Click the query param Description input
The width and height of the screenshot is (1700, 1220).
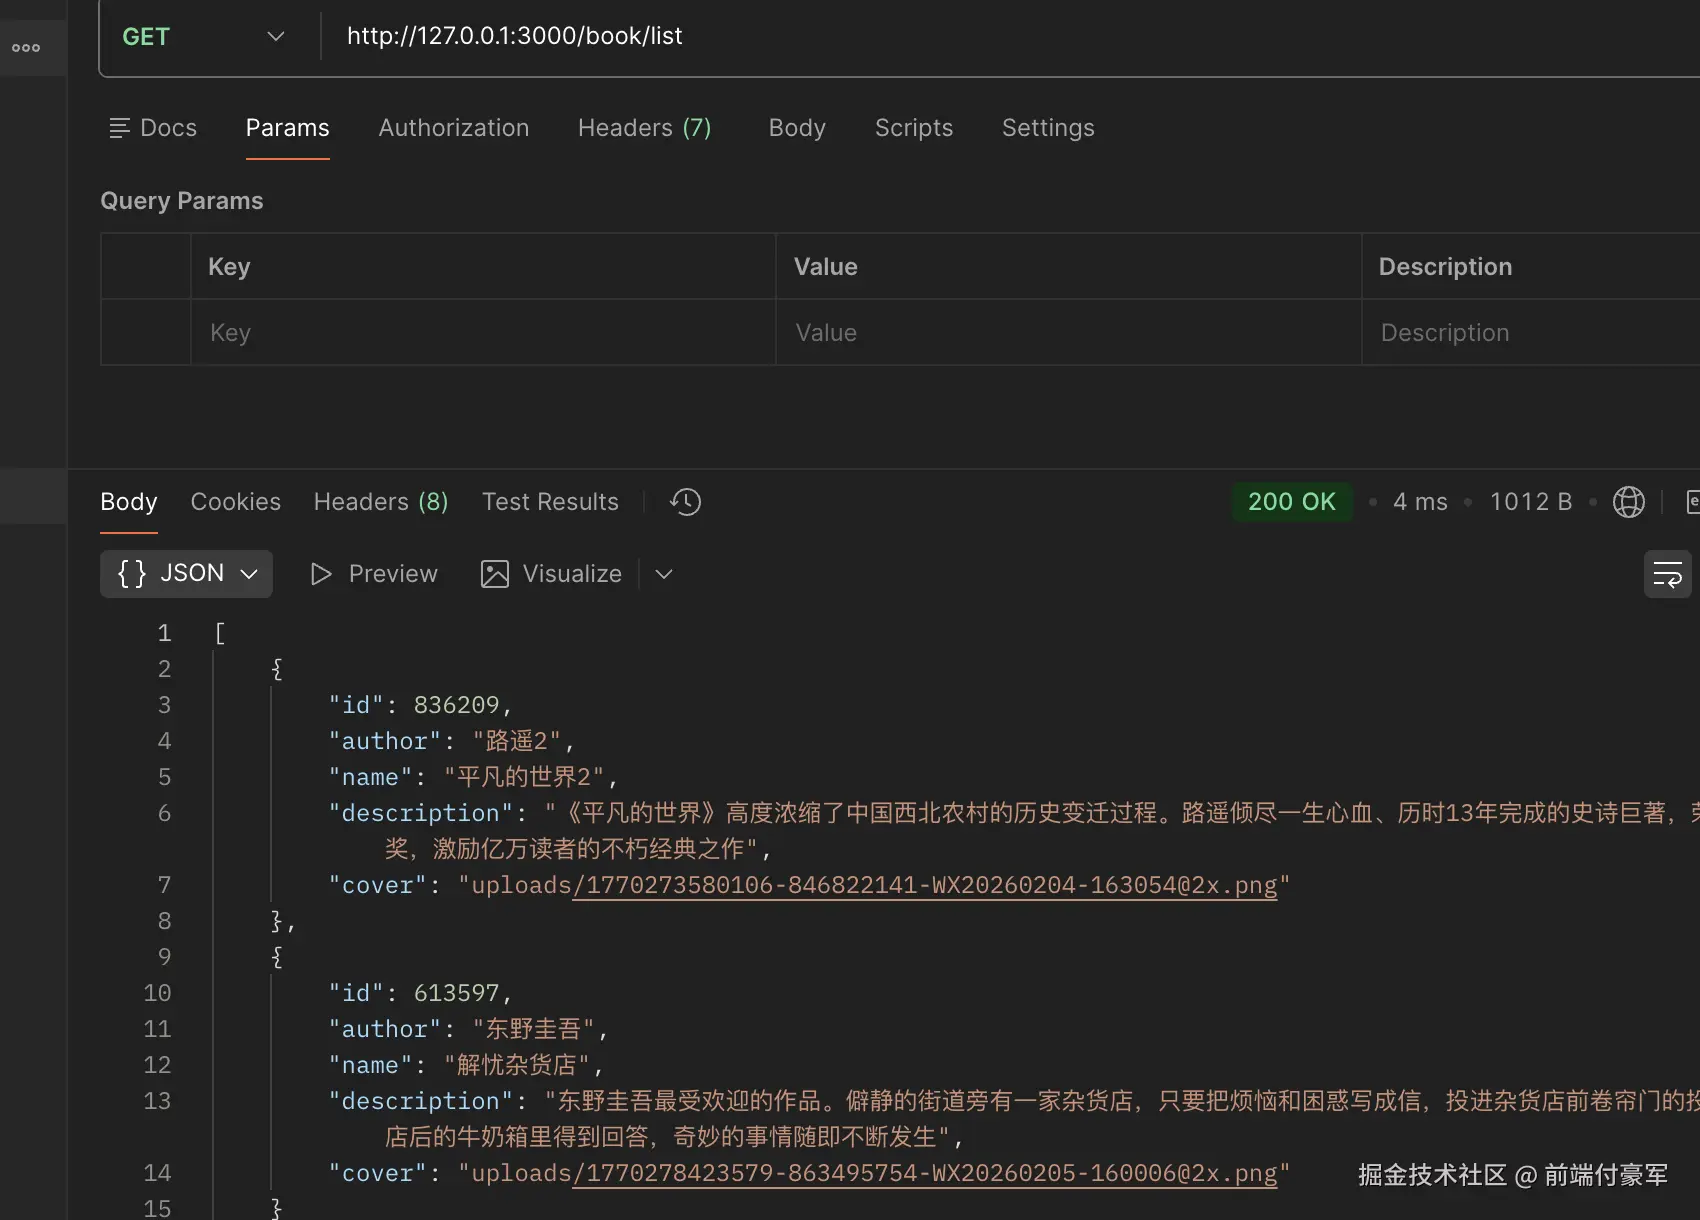pyautogui.click(x=1531, y=333)
